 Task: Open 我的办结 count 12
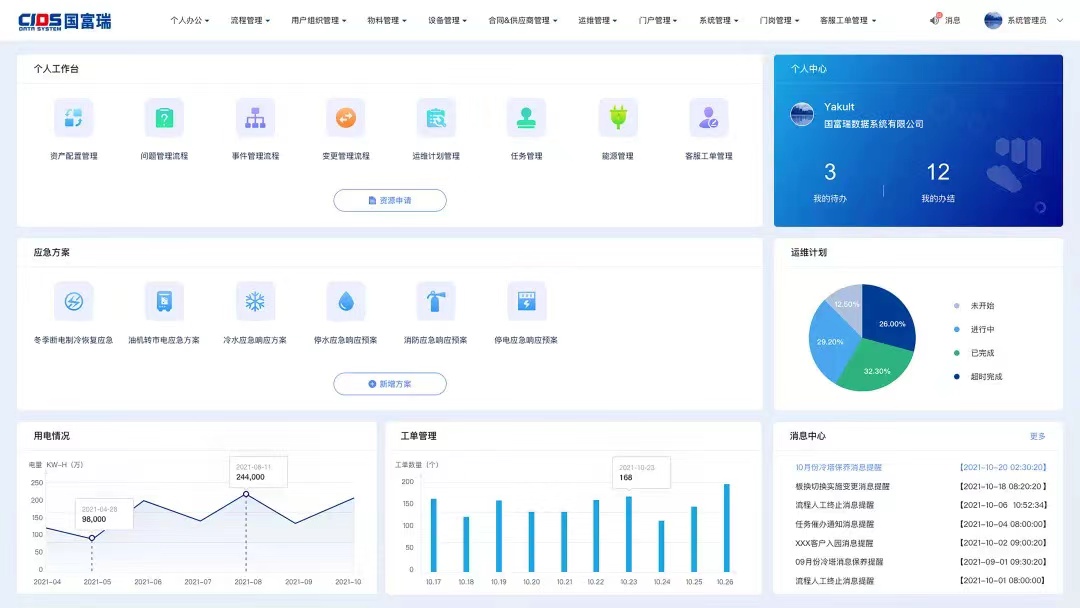point(938,171)
